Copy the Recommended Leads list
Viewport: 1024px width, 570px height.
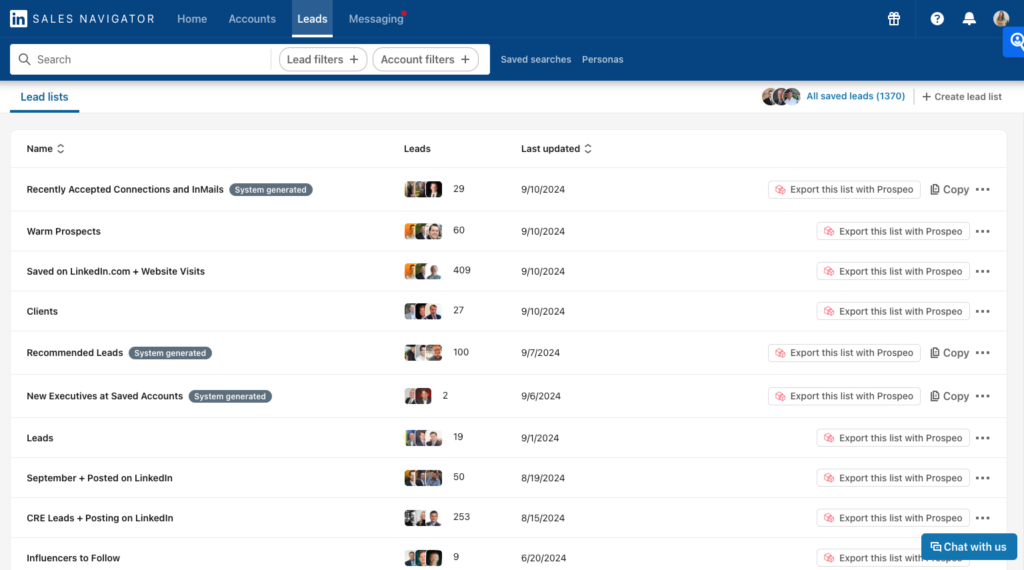point(949,353)
